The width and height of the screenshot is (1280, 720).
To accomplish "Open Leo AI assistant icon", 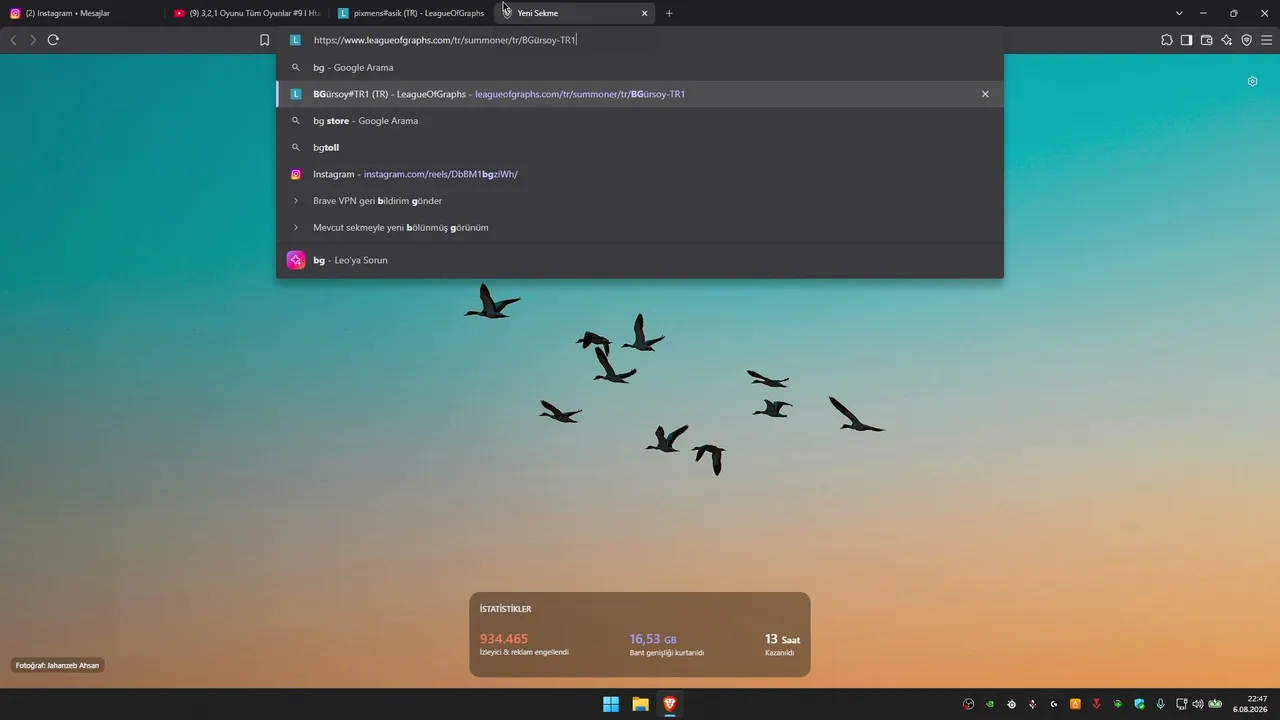I will tap(1226, 40).
